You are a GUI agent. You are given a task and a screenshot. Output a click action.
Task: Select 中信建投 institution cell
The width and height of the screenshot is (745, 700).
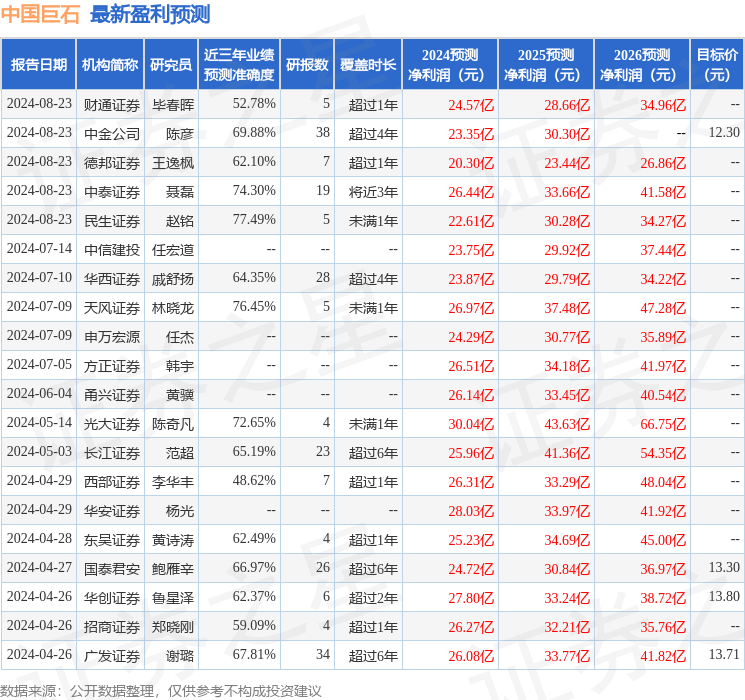tap(112, 250)
